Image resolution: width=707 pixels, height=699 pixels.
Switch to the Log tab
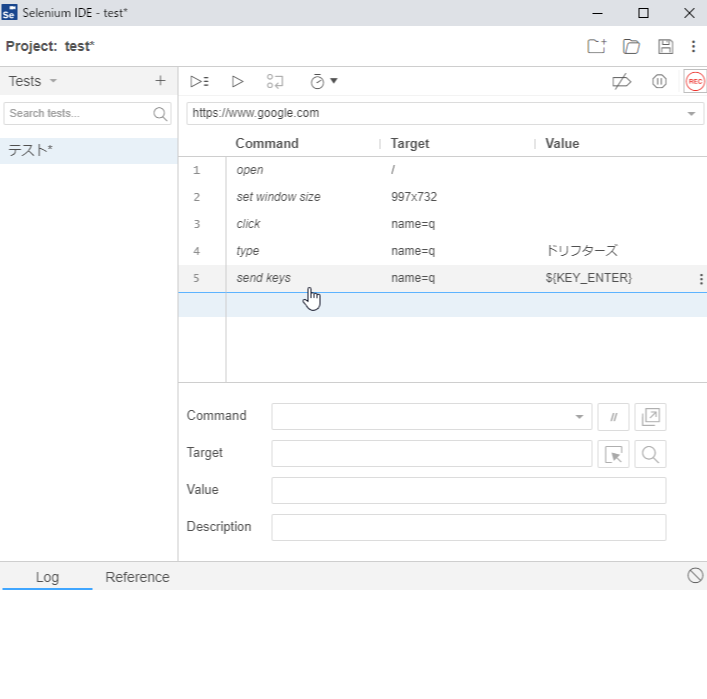tap(47, 577)
